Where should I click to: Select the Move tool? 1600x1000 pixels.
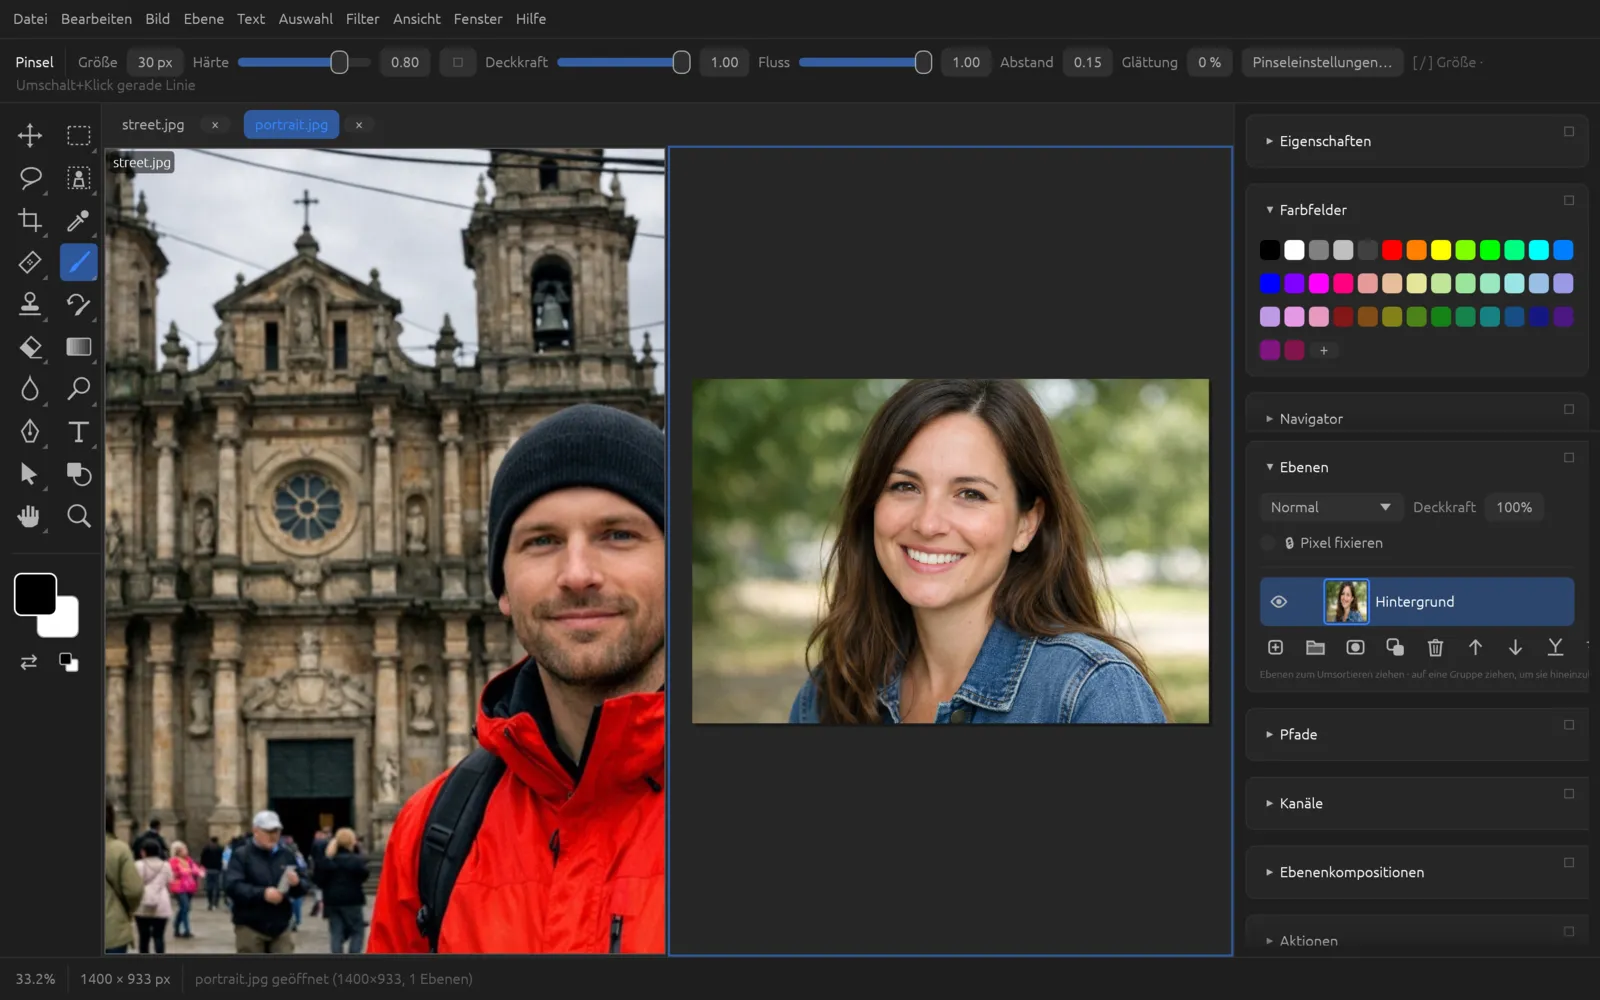[30, 135]
